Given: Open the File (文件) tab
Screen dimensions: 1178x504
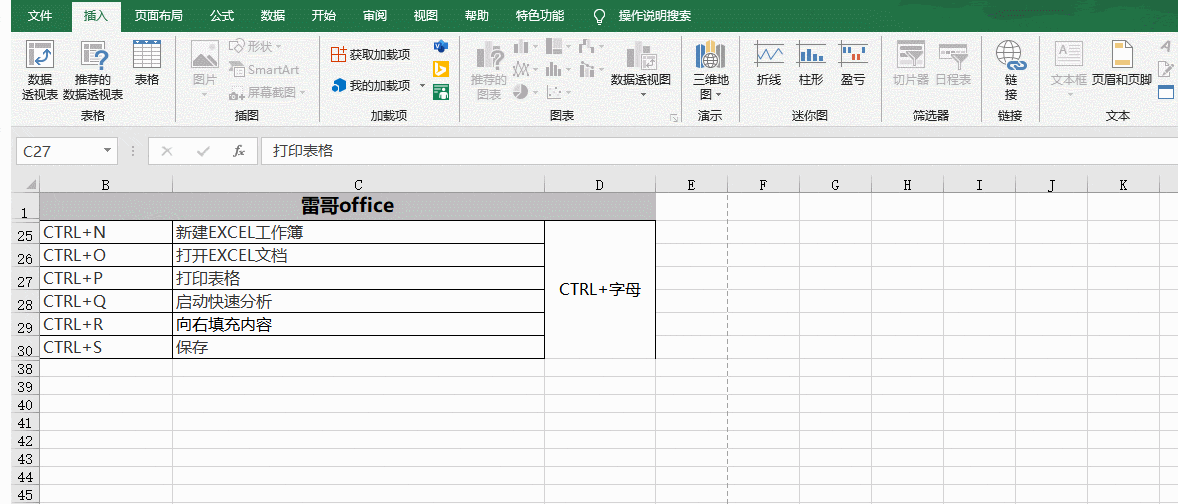Looking at the screenshot, I should (40, 16).
